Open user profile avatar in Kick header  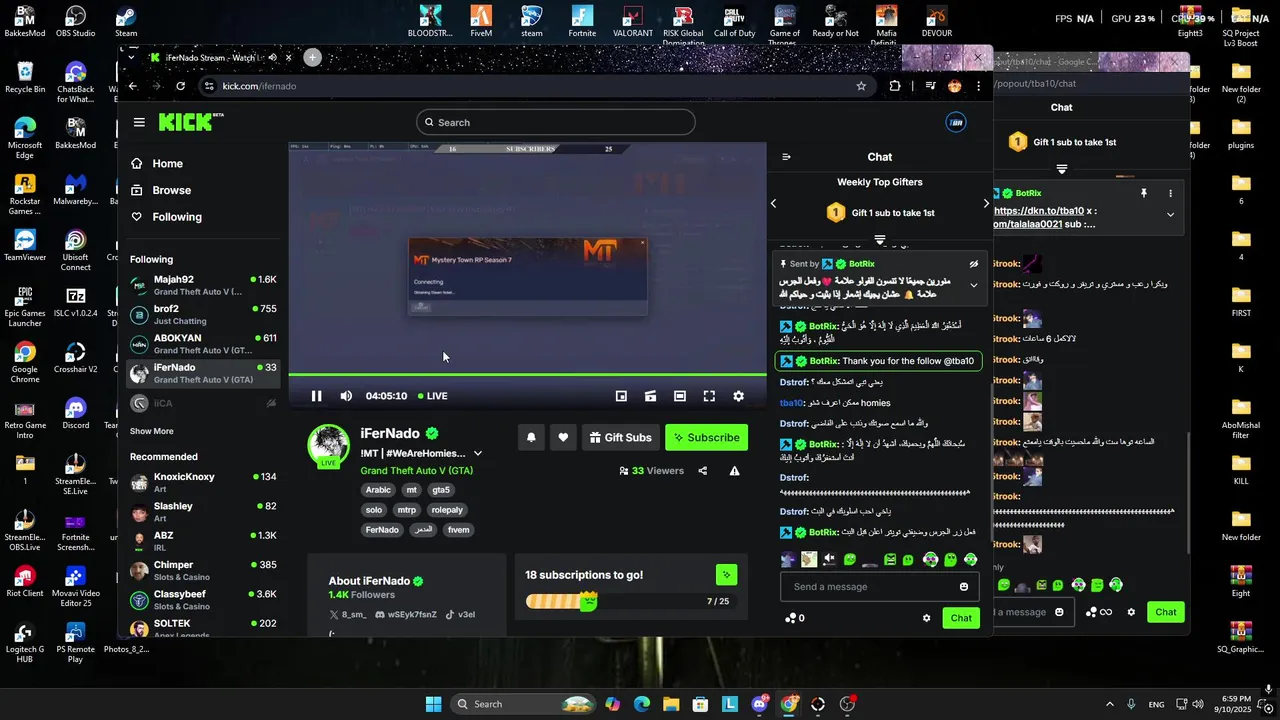(956, 122)
